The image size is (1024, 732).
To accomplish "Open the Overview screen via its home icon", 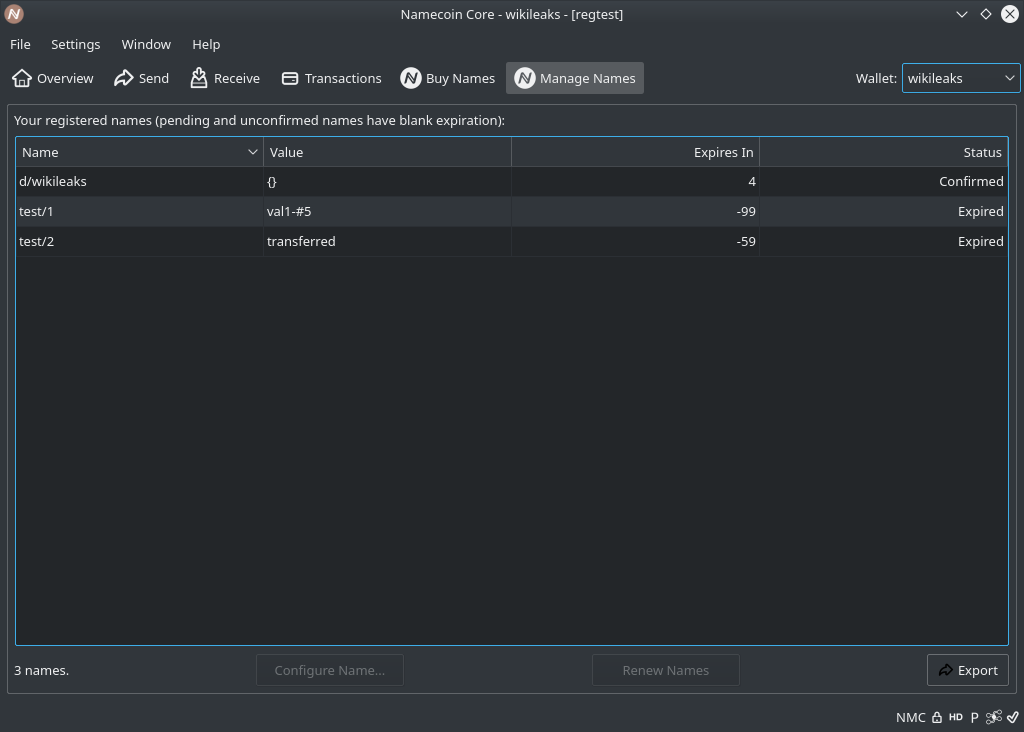I will click(x=22, y=78).
